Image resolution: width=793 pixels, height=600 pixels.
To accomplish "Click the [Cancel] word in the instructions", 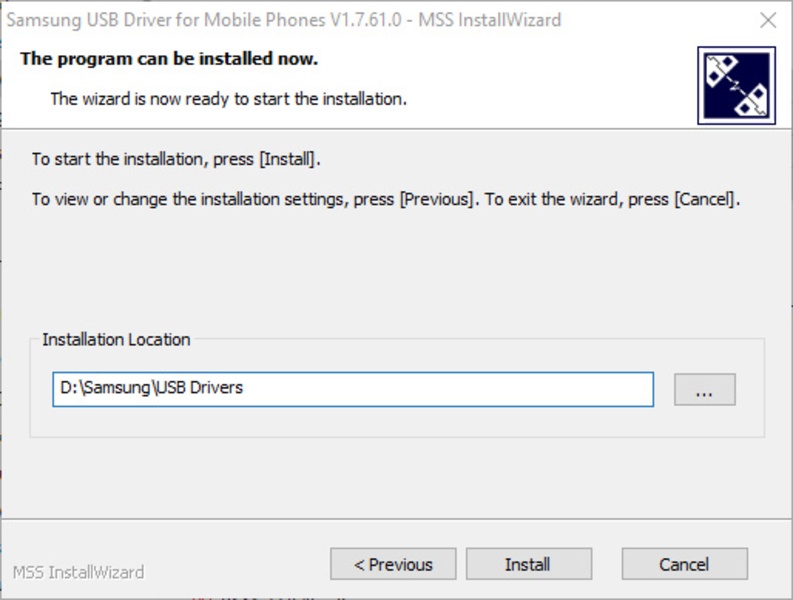I will point(706,199).
